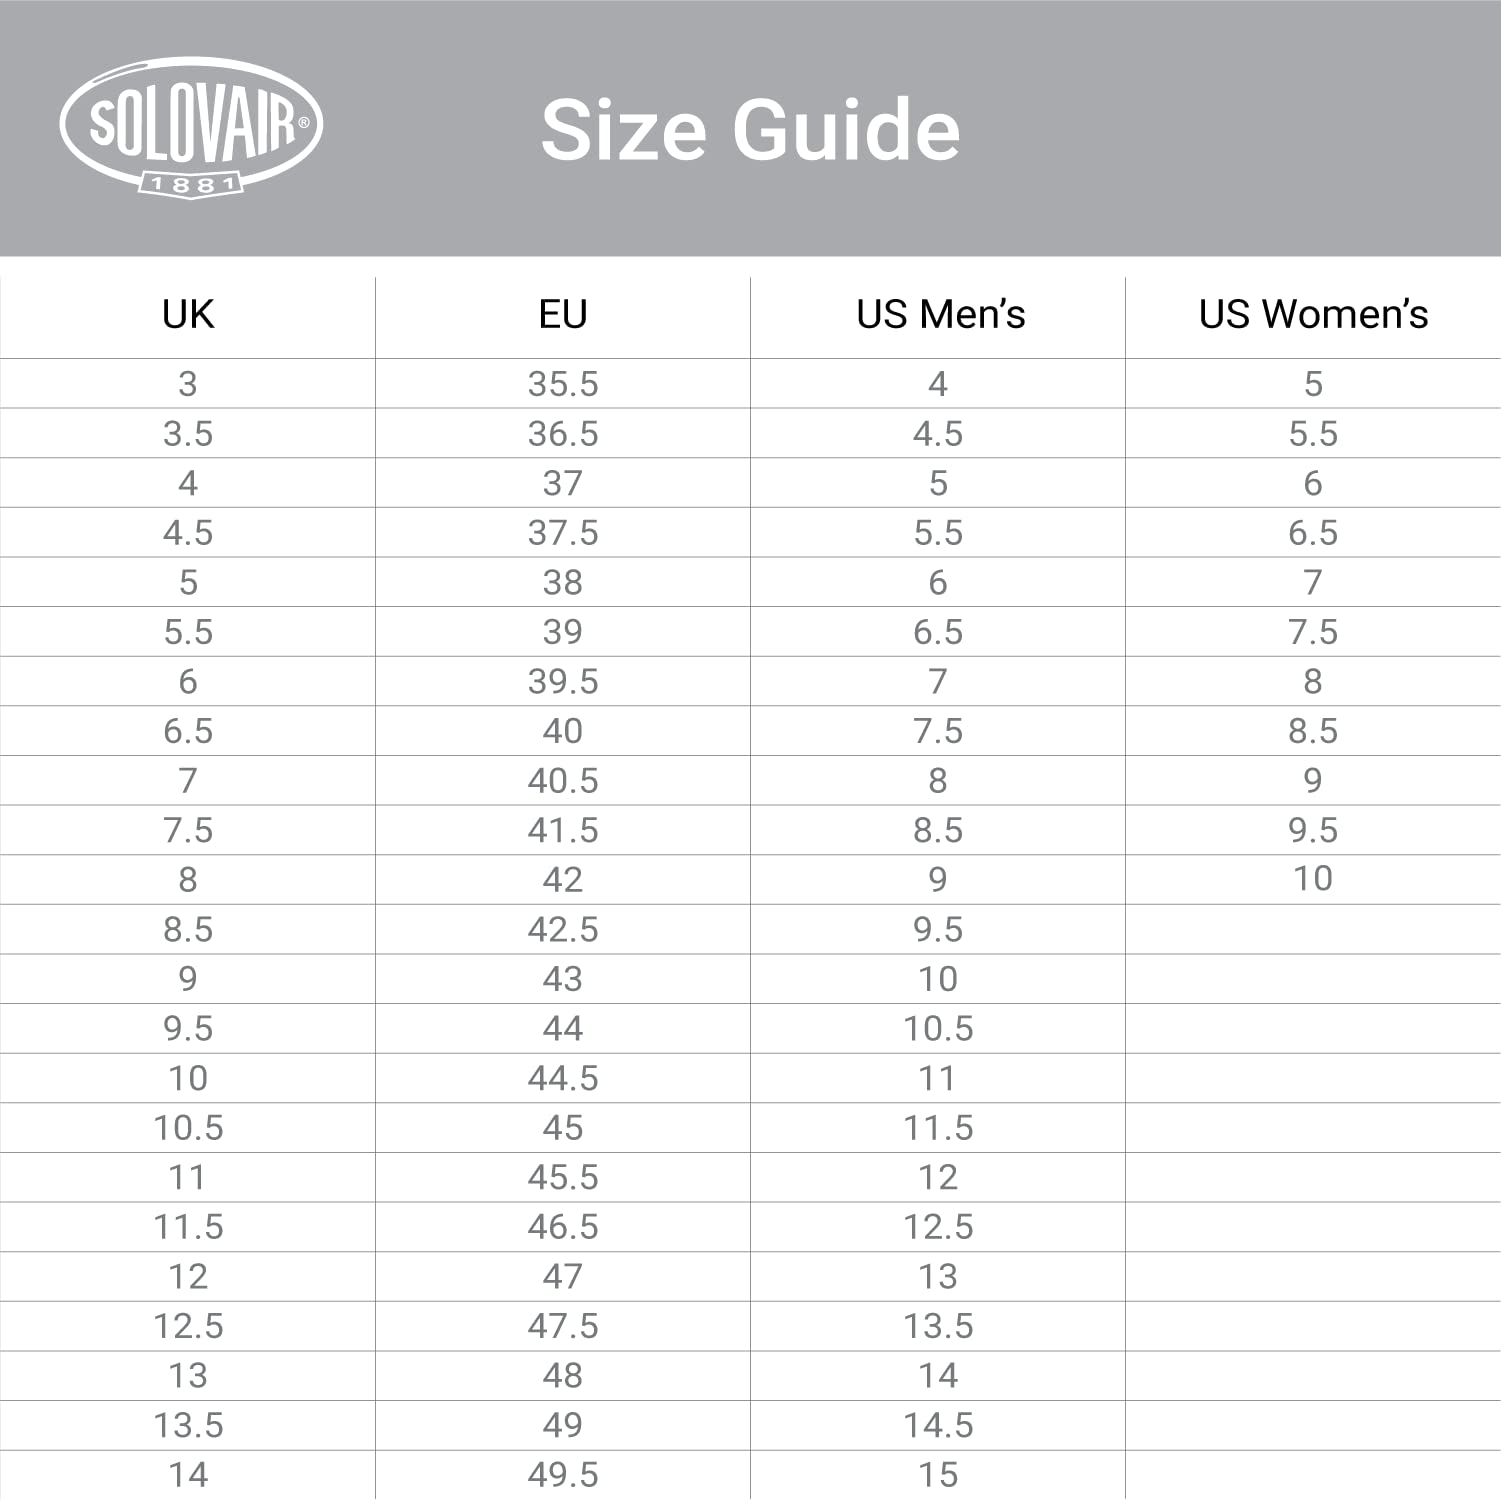Click EU size 44 cell
This screenshot has height=1501, width=1501.
click(563, 1029)
